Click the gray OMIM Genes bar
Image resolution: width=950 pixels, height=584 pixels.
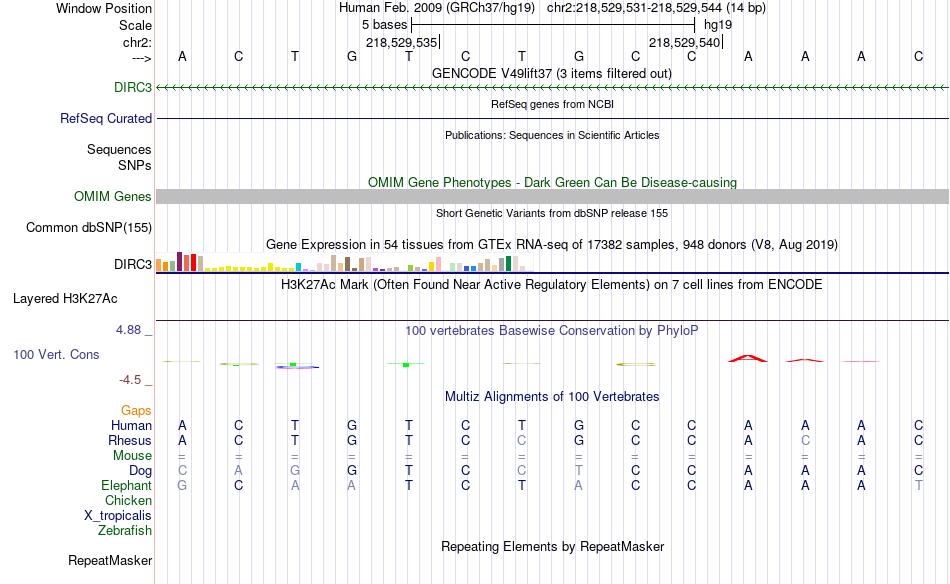click(x=552, y=196)
